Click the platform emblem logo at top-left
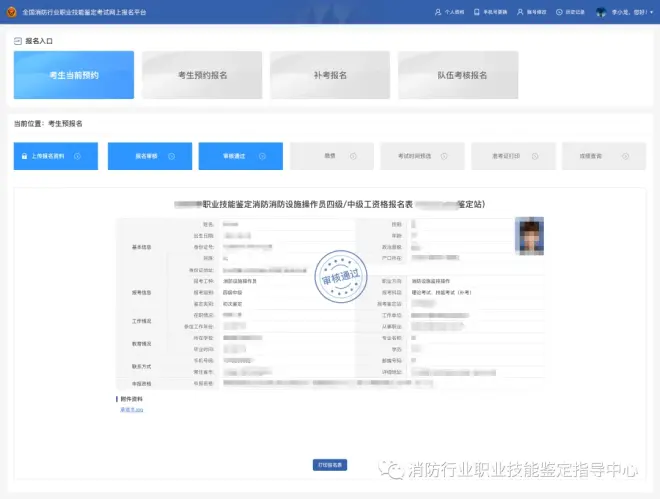Viewport: 660px width, 499px height. click(x=11, y=12)
